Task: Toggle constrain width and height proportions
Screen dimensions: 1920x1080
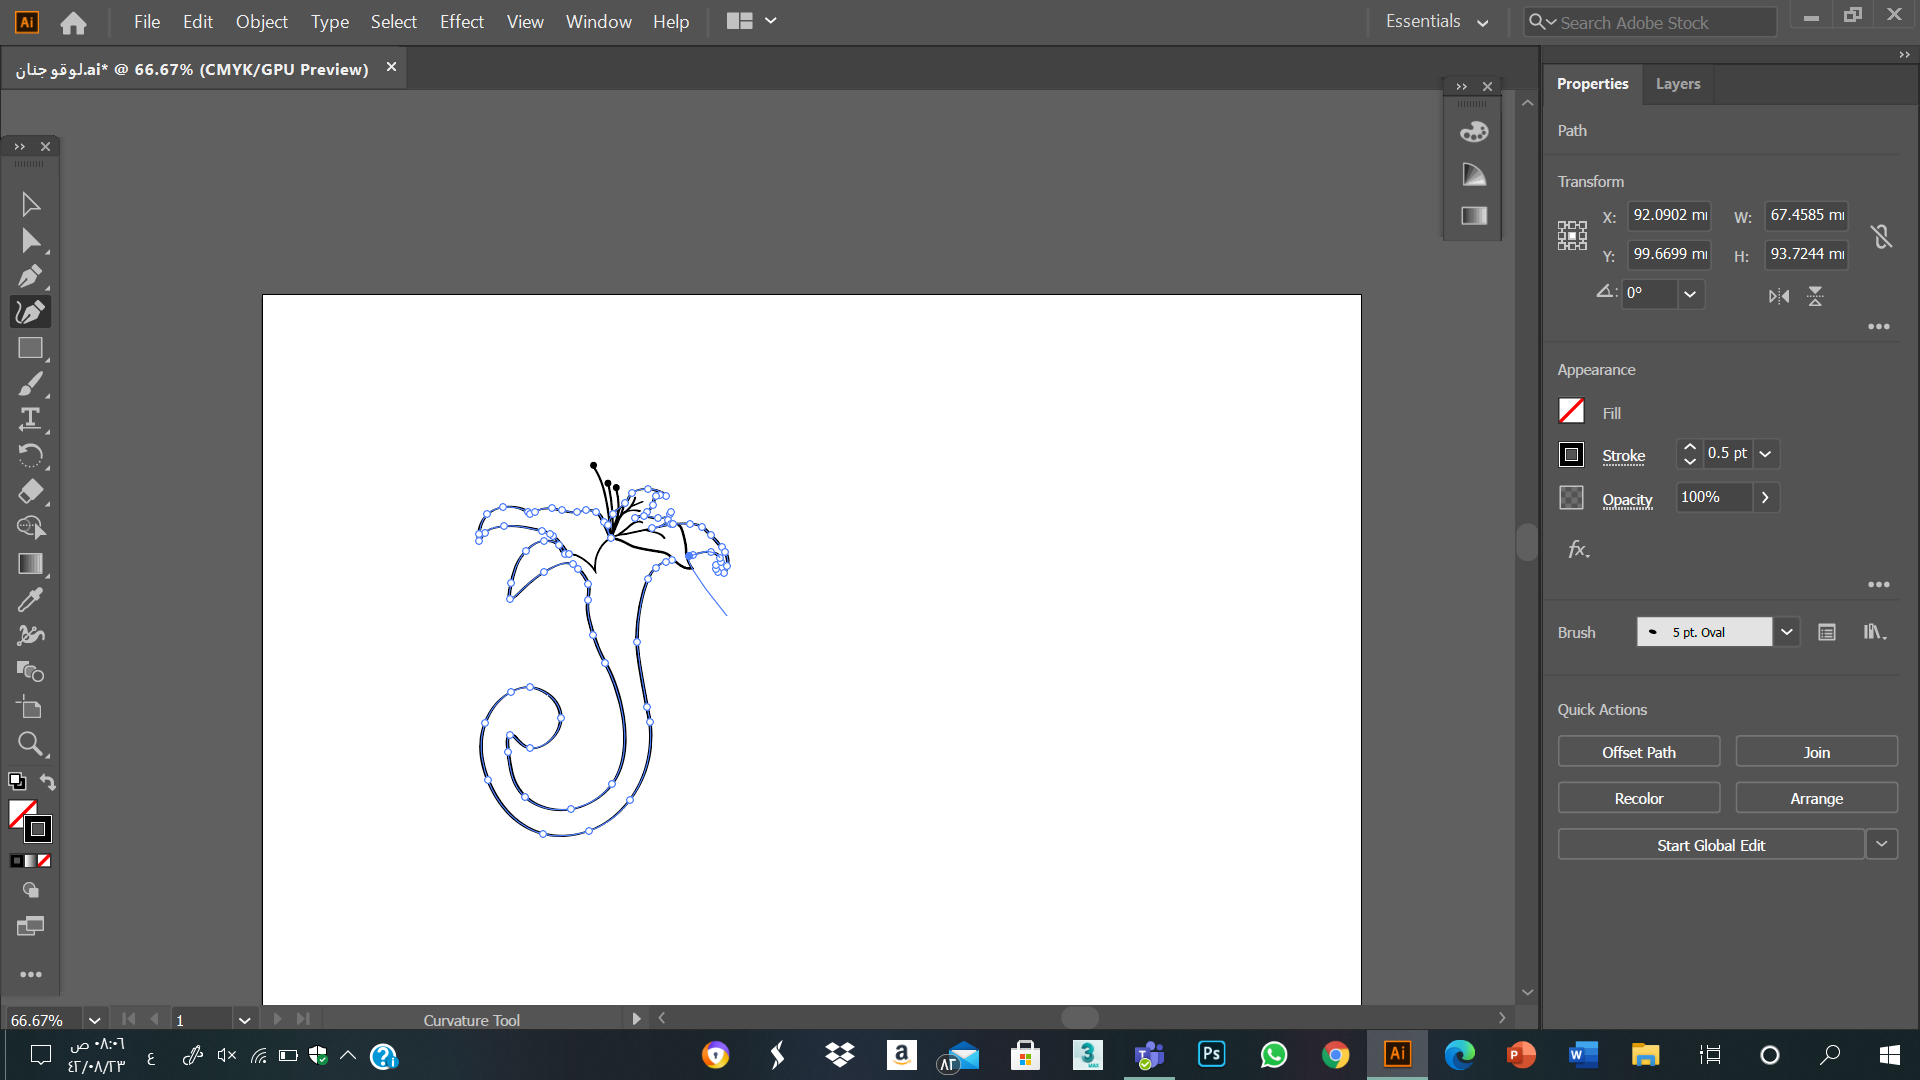Action: (1881, 237)
